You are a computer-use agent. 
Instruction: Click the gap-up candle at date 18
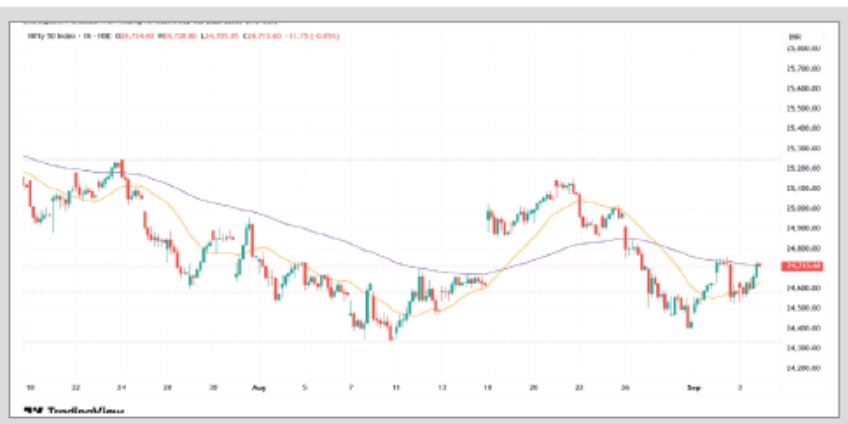click(488, 216)
